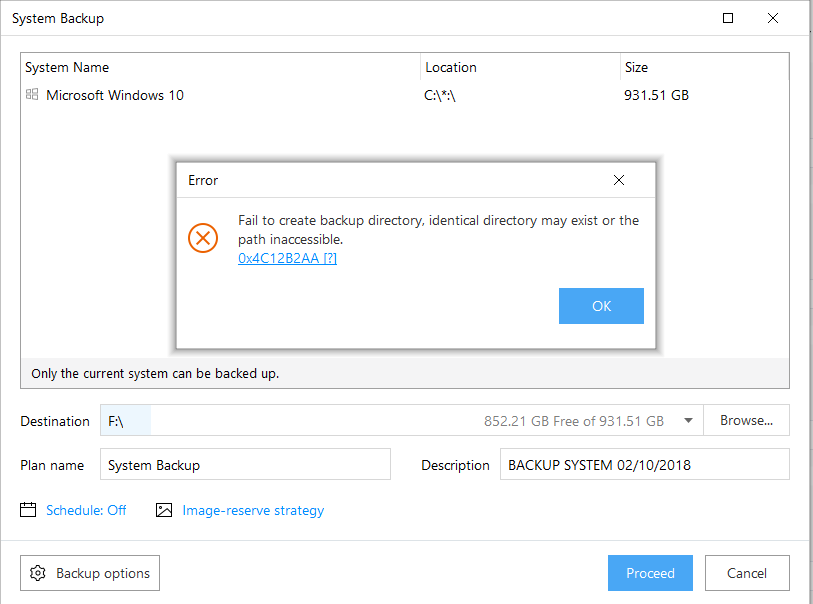The width and height of the screenshot is (813, 604).
Task: Maximize the System Backup window
Action: coord(728,18)
